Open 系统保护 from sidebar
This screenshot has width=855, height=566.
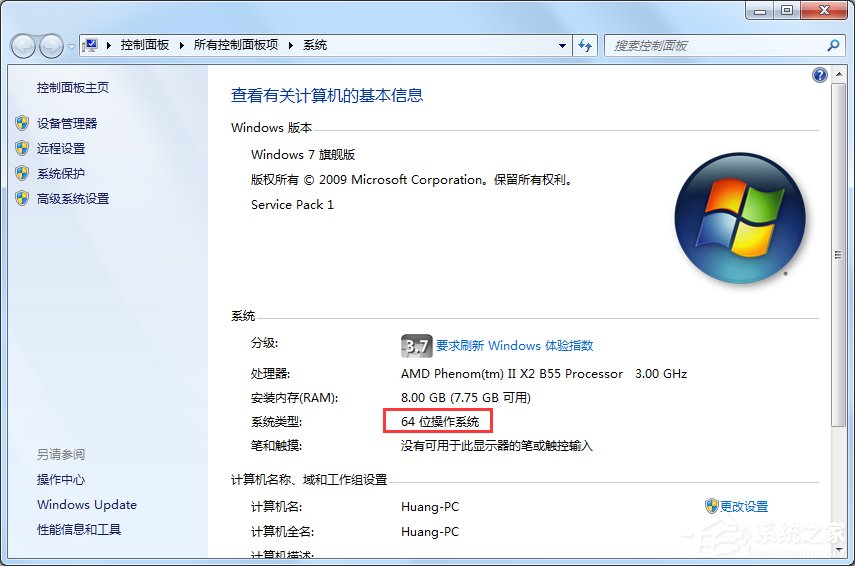(x=61, y=173)
